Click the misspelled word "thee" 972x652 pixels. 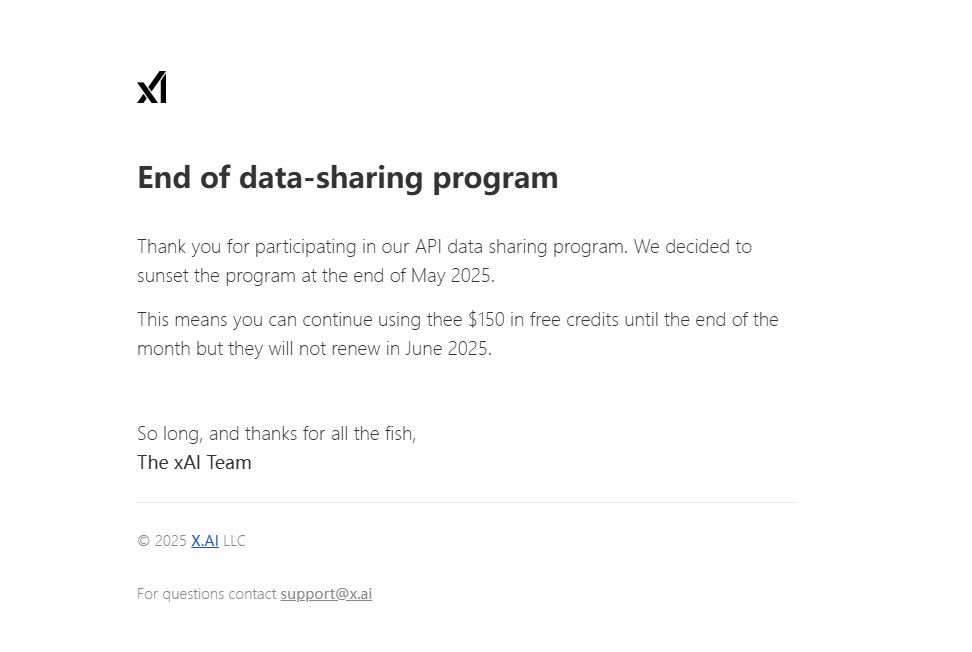pos(444,320)
